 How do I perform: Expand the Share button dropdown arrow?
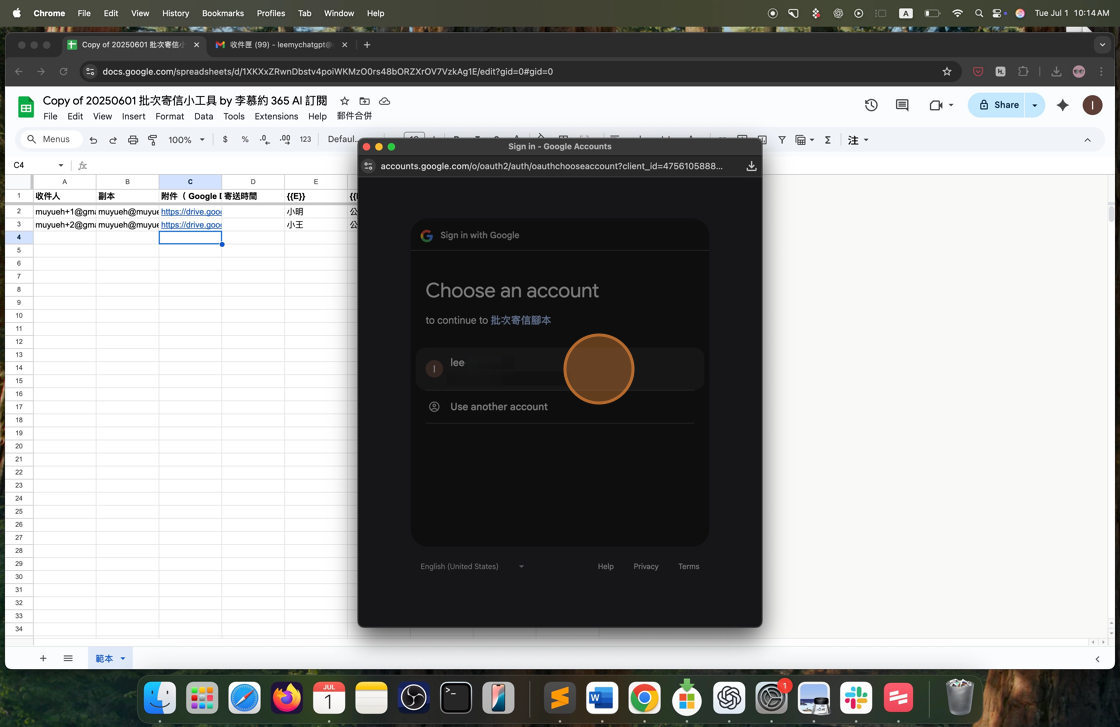pyautogui.click(x=1035, y=105)
